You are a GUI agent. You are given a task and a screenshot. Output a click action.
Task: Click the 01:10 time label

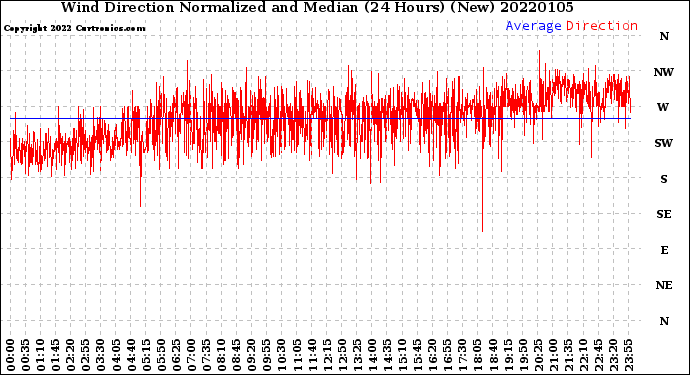[x=40, y=355]
